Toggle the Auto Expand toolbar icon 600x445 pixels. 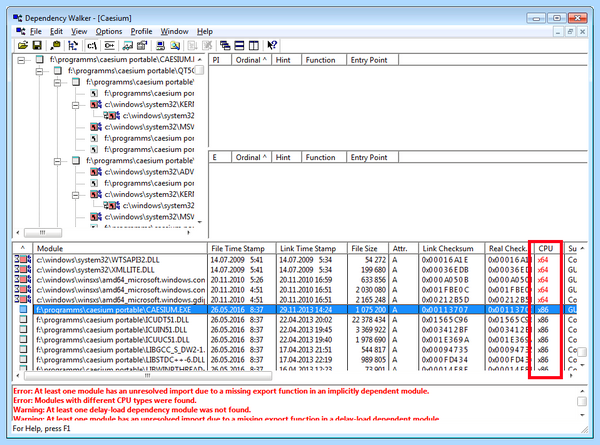point(73,46)
